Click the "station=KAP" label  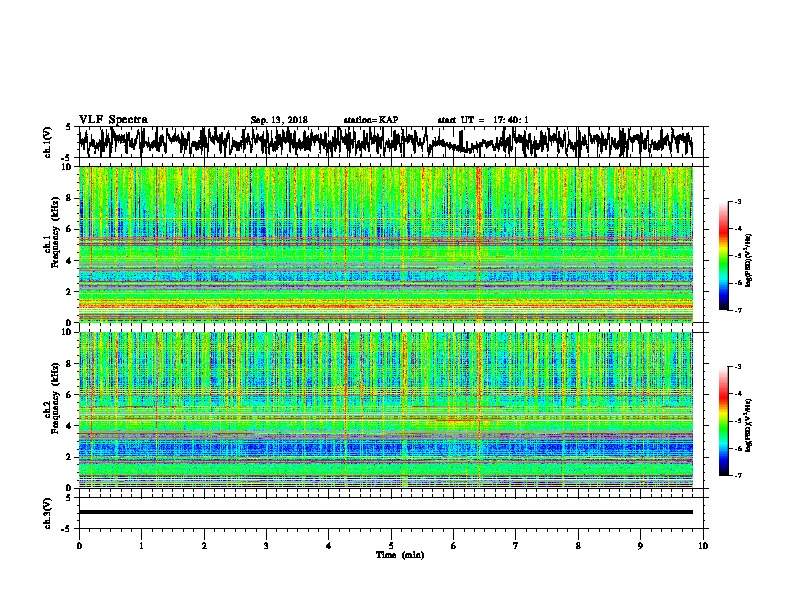tap(371, 120)
